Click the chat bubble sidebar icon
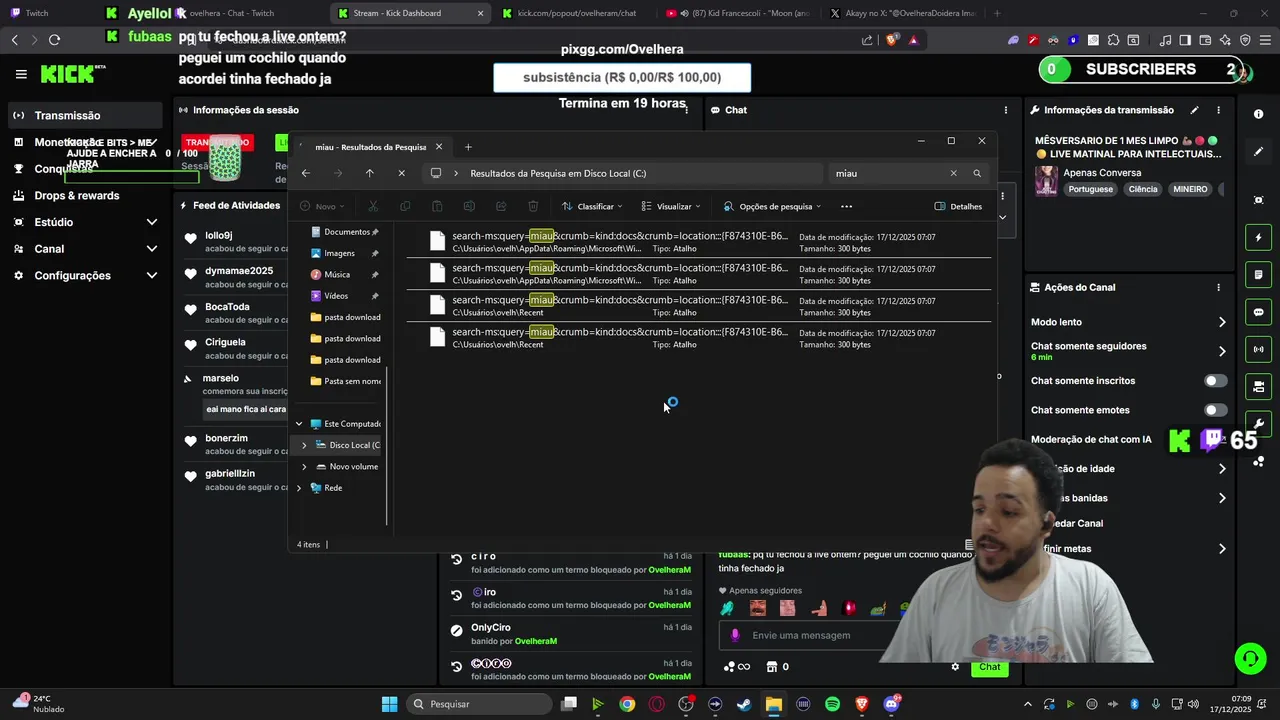Viewport: 1280px width, 720px height. tap(1258, 312)
